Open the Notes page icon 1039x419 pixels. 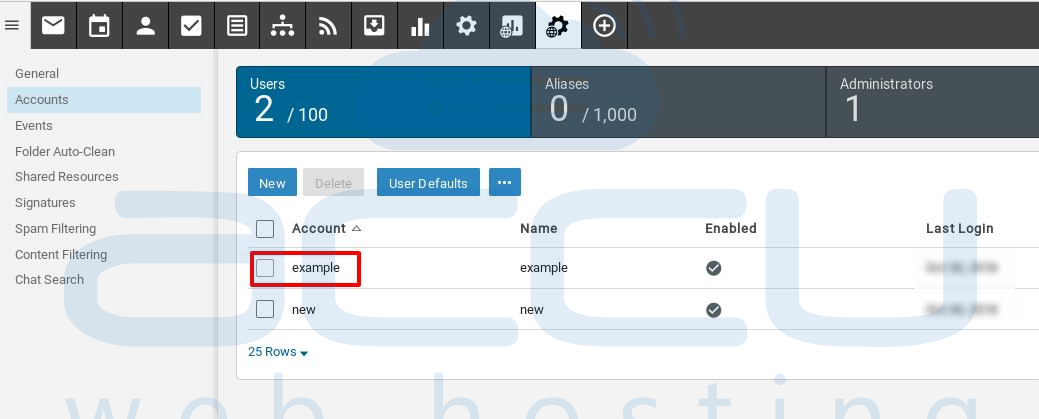(237, 25)
